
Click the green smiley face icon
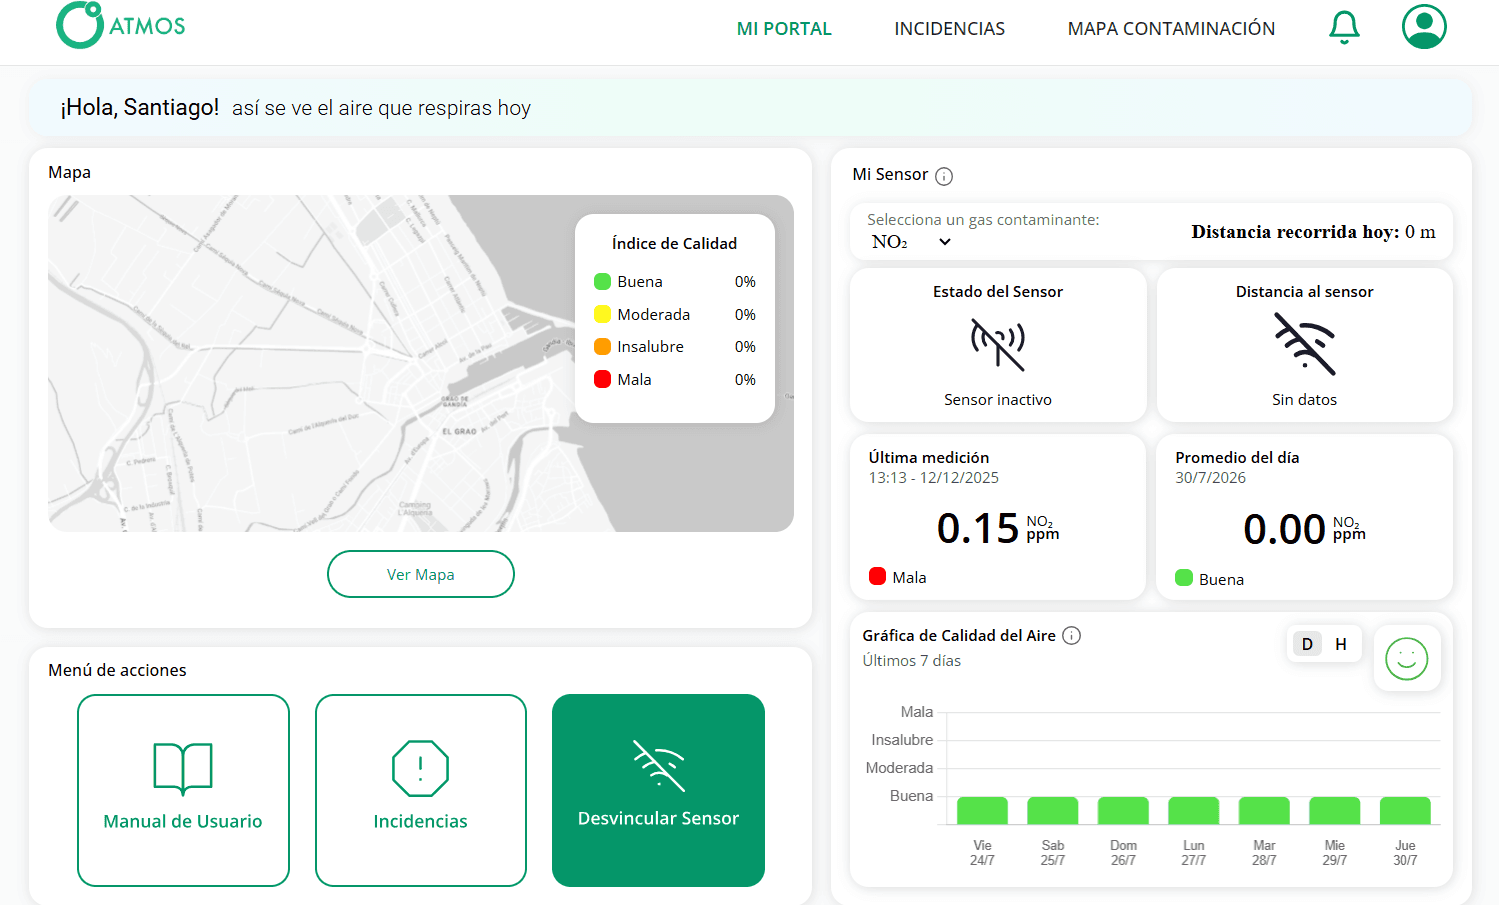pos(1406,659)
